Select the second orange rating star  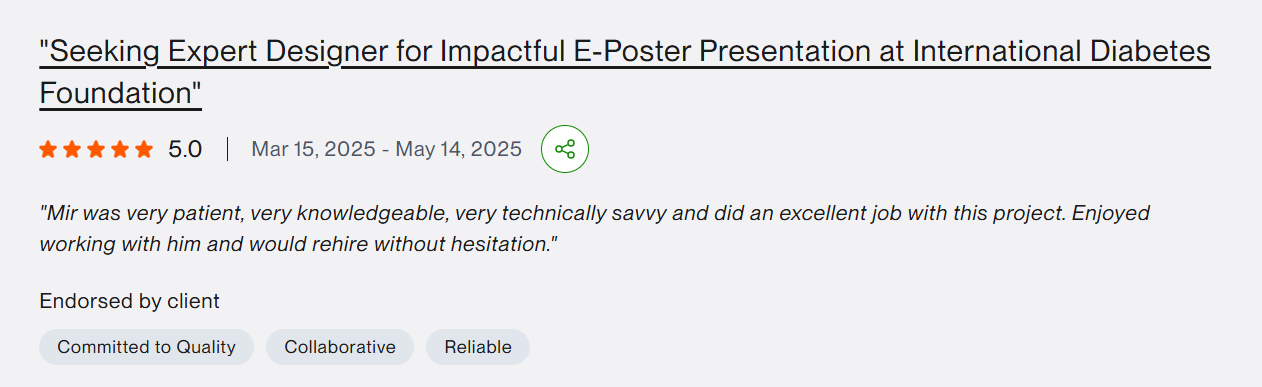[72, 150]
